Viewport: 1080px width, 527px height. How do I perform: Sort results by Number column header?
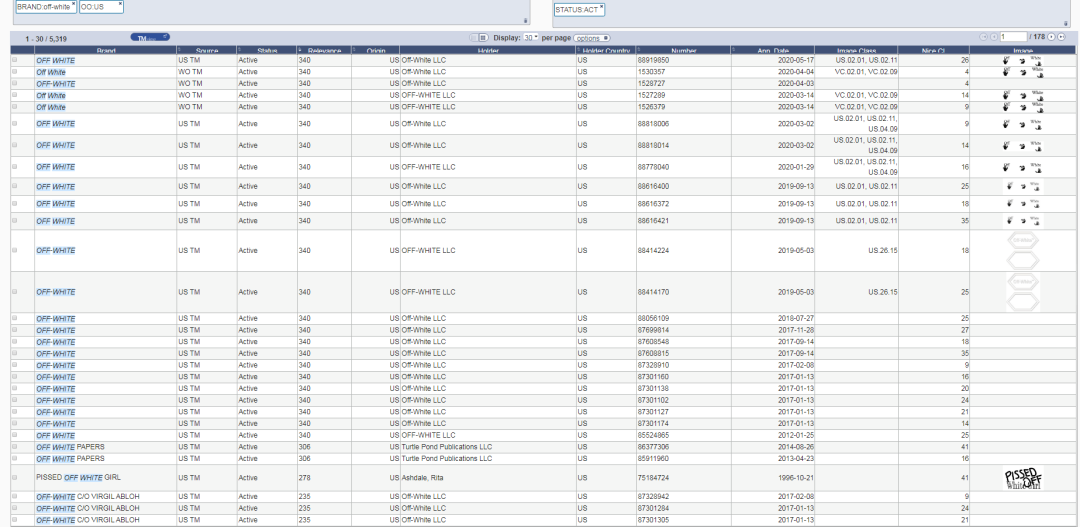click(x=684, y=50)
